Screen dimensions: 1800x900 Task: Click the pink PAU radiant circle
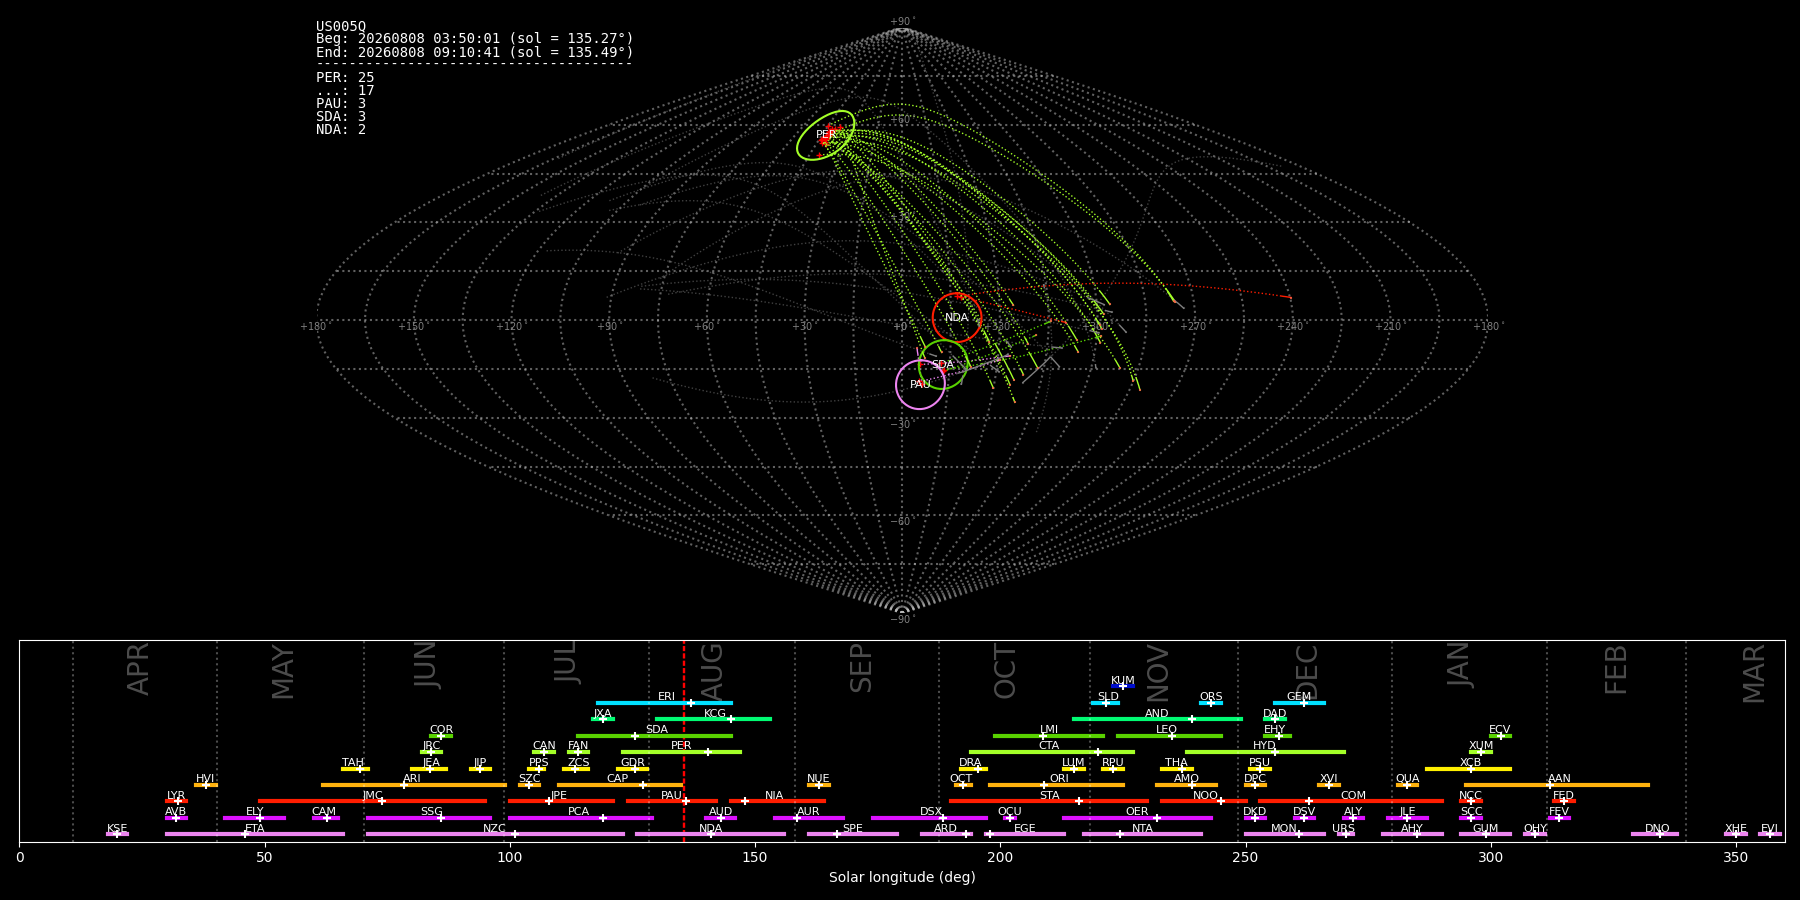click(920, 385)
